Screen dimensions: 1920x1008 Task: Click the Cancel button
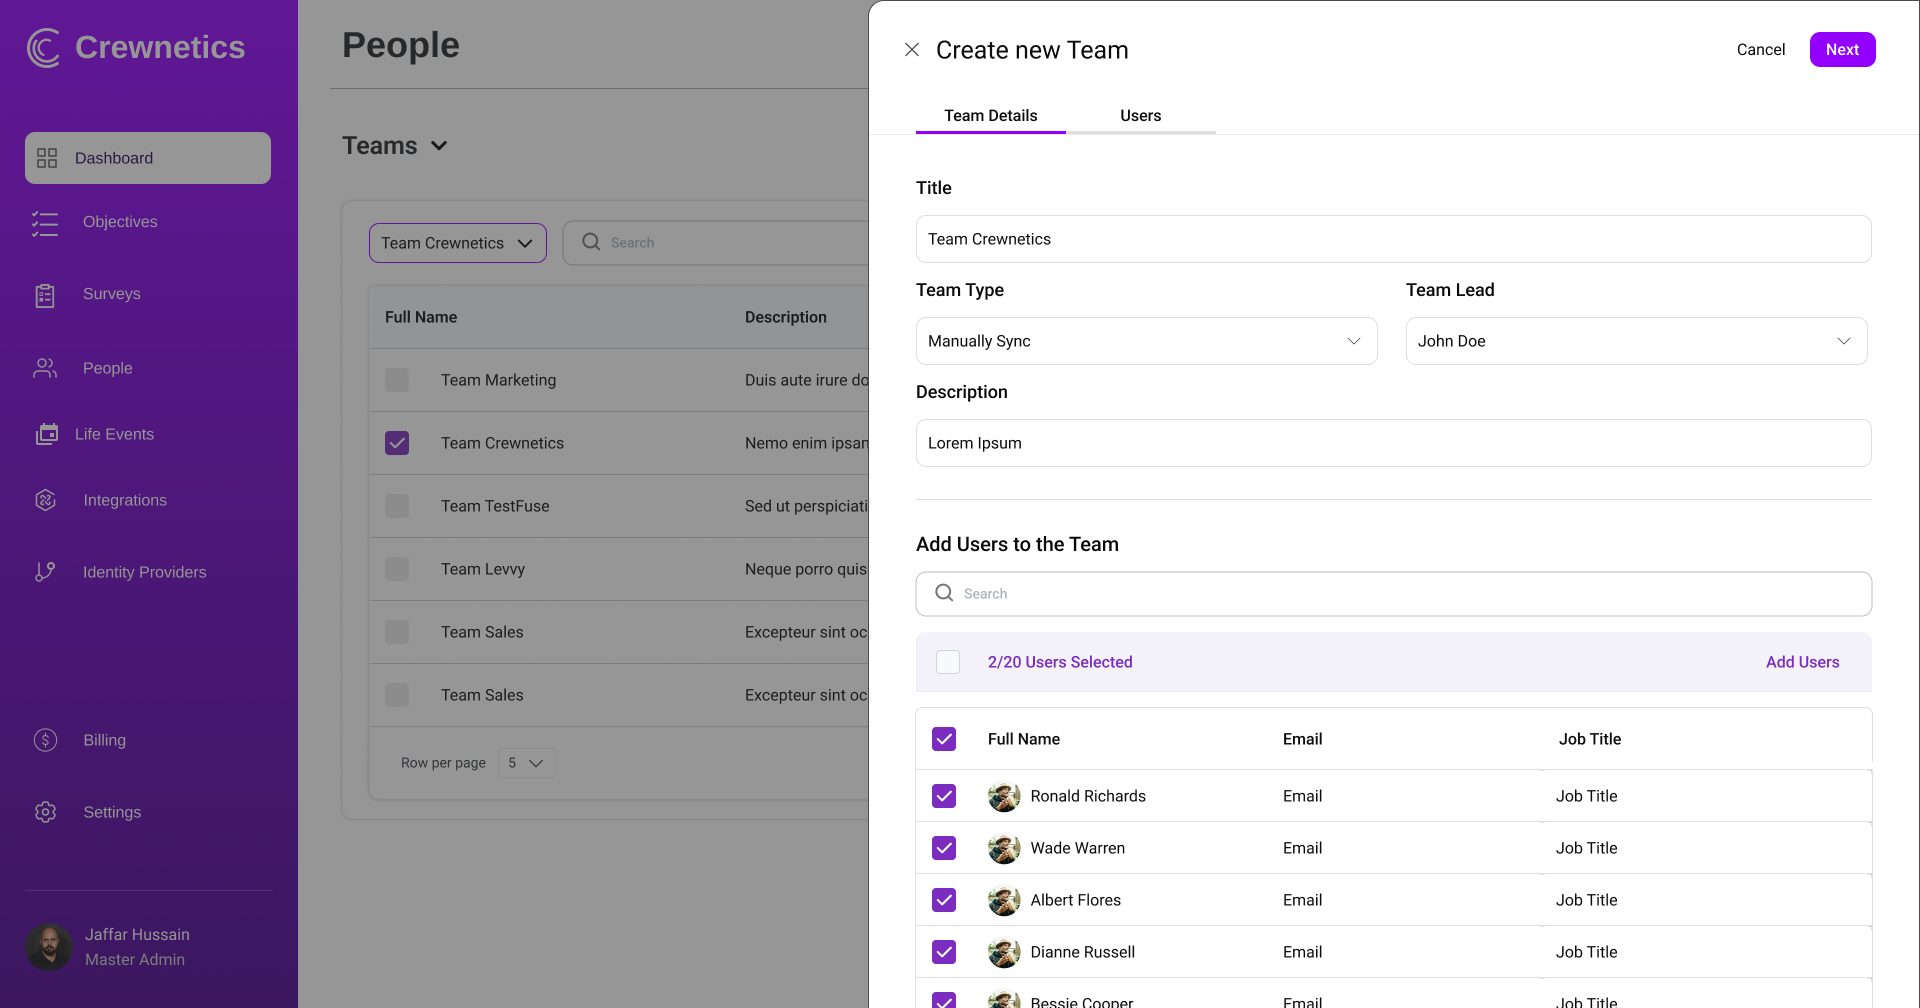[x=1760, y=50]
